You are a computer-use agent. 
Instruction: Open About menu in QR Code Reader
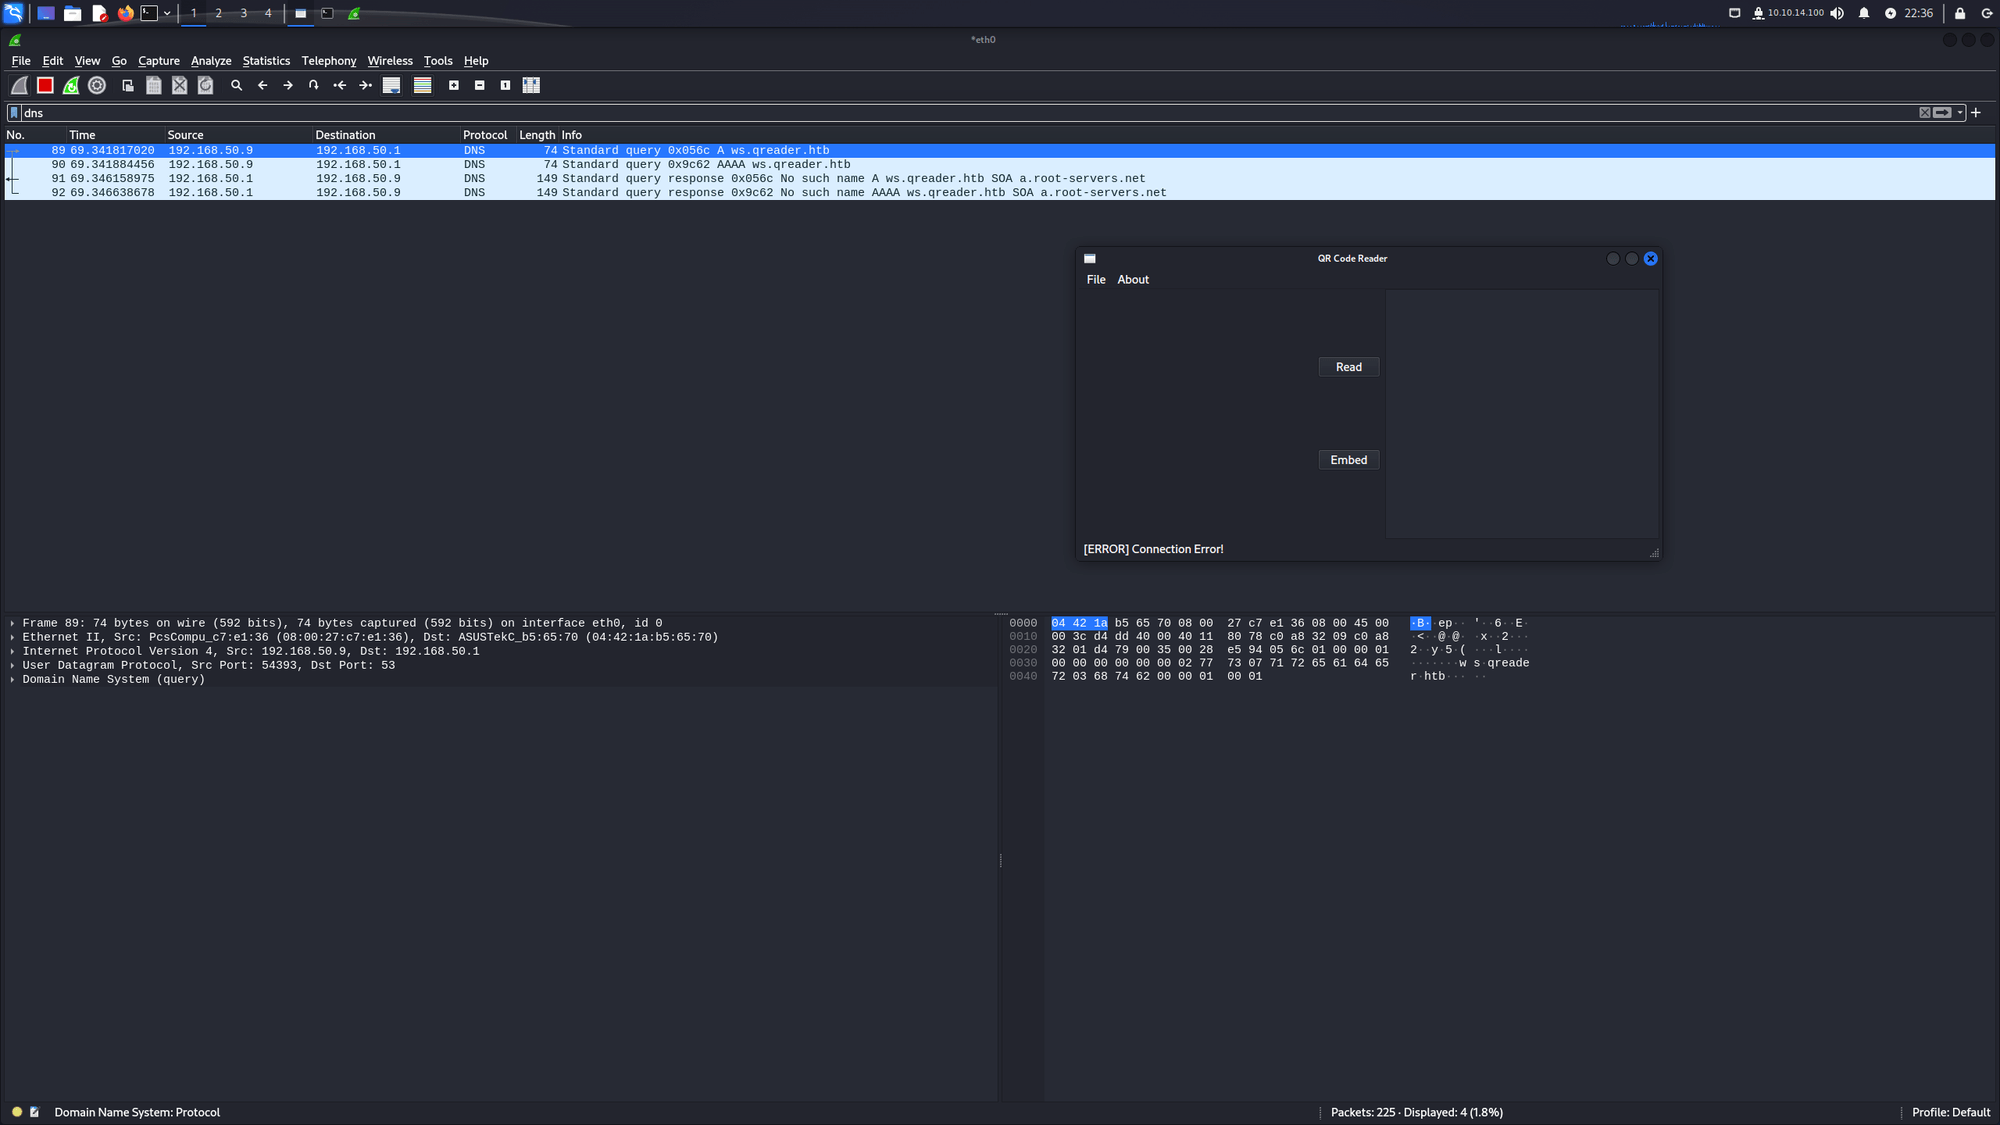pyautogui.click(x=1133, y=280)
